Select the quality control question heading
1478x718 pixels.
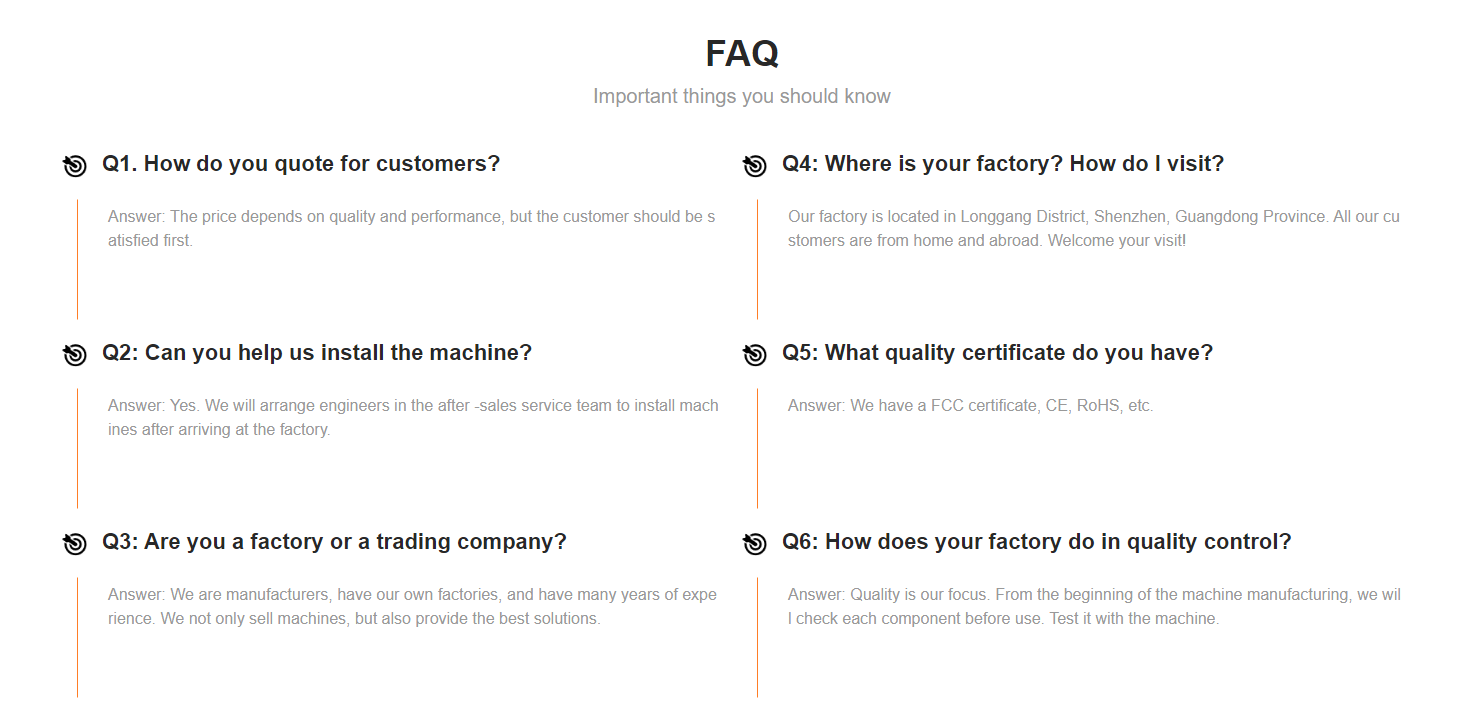click(x=1037, y=542)
